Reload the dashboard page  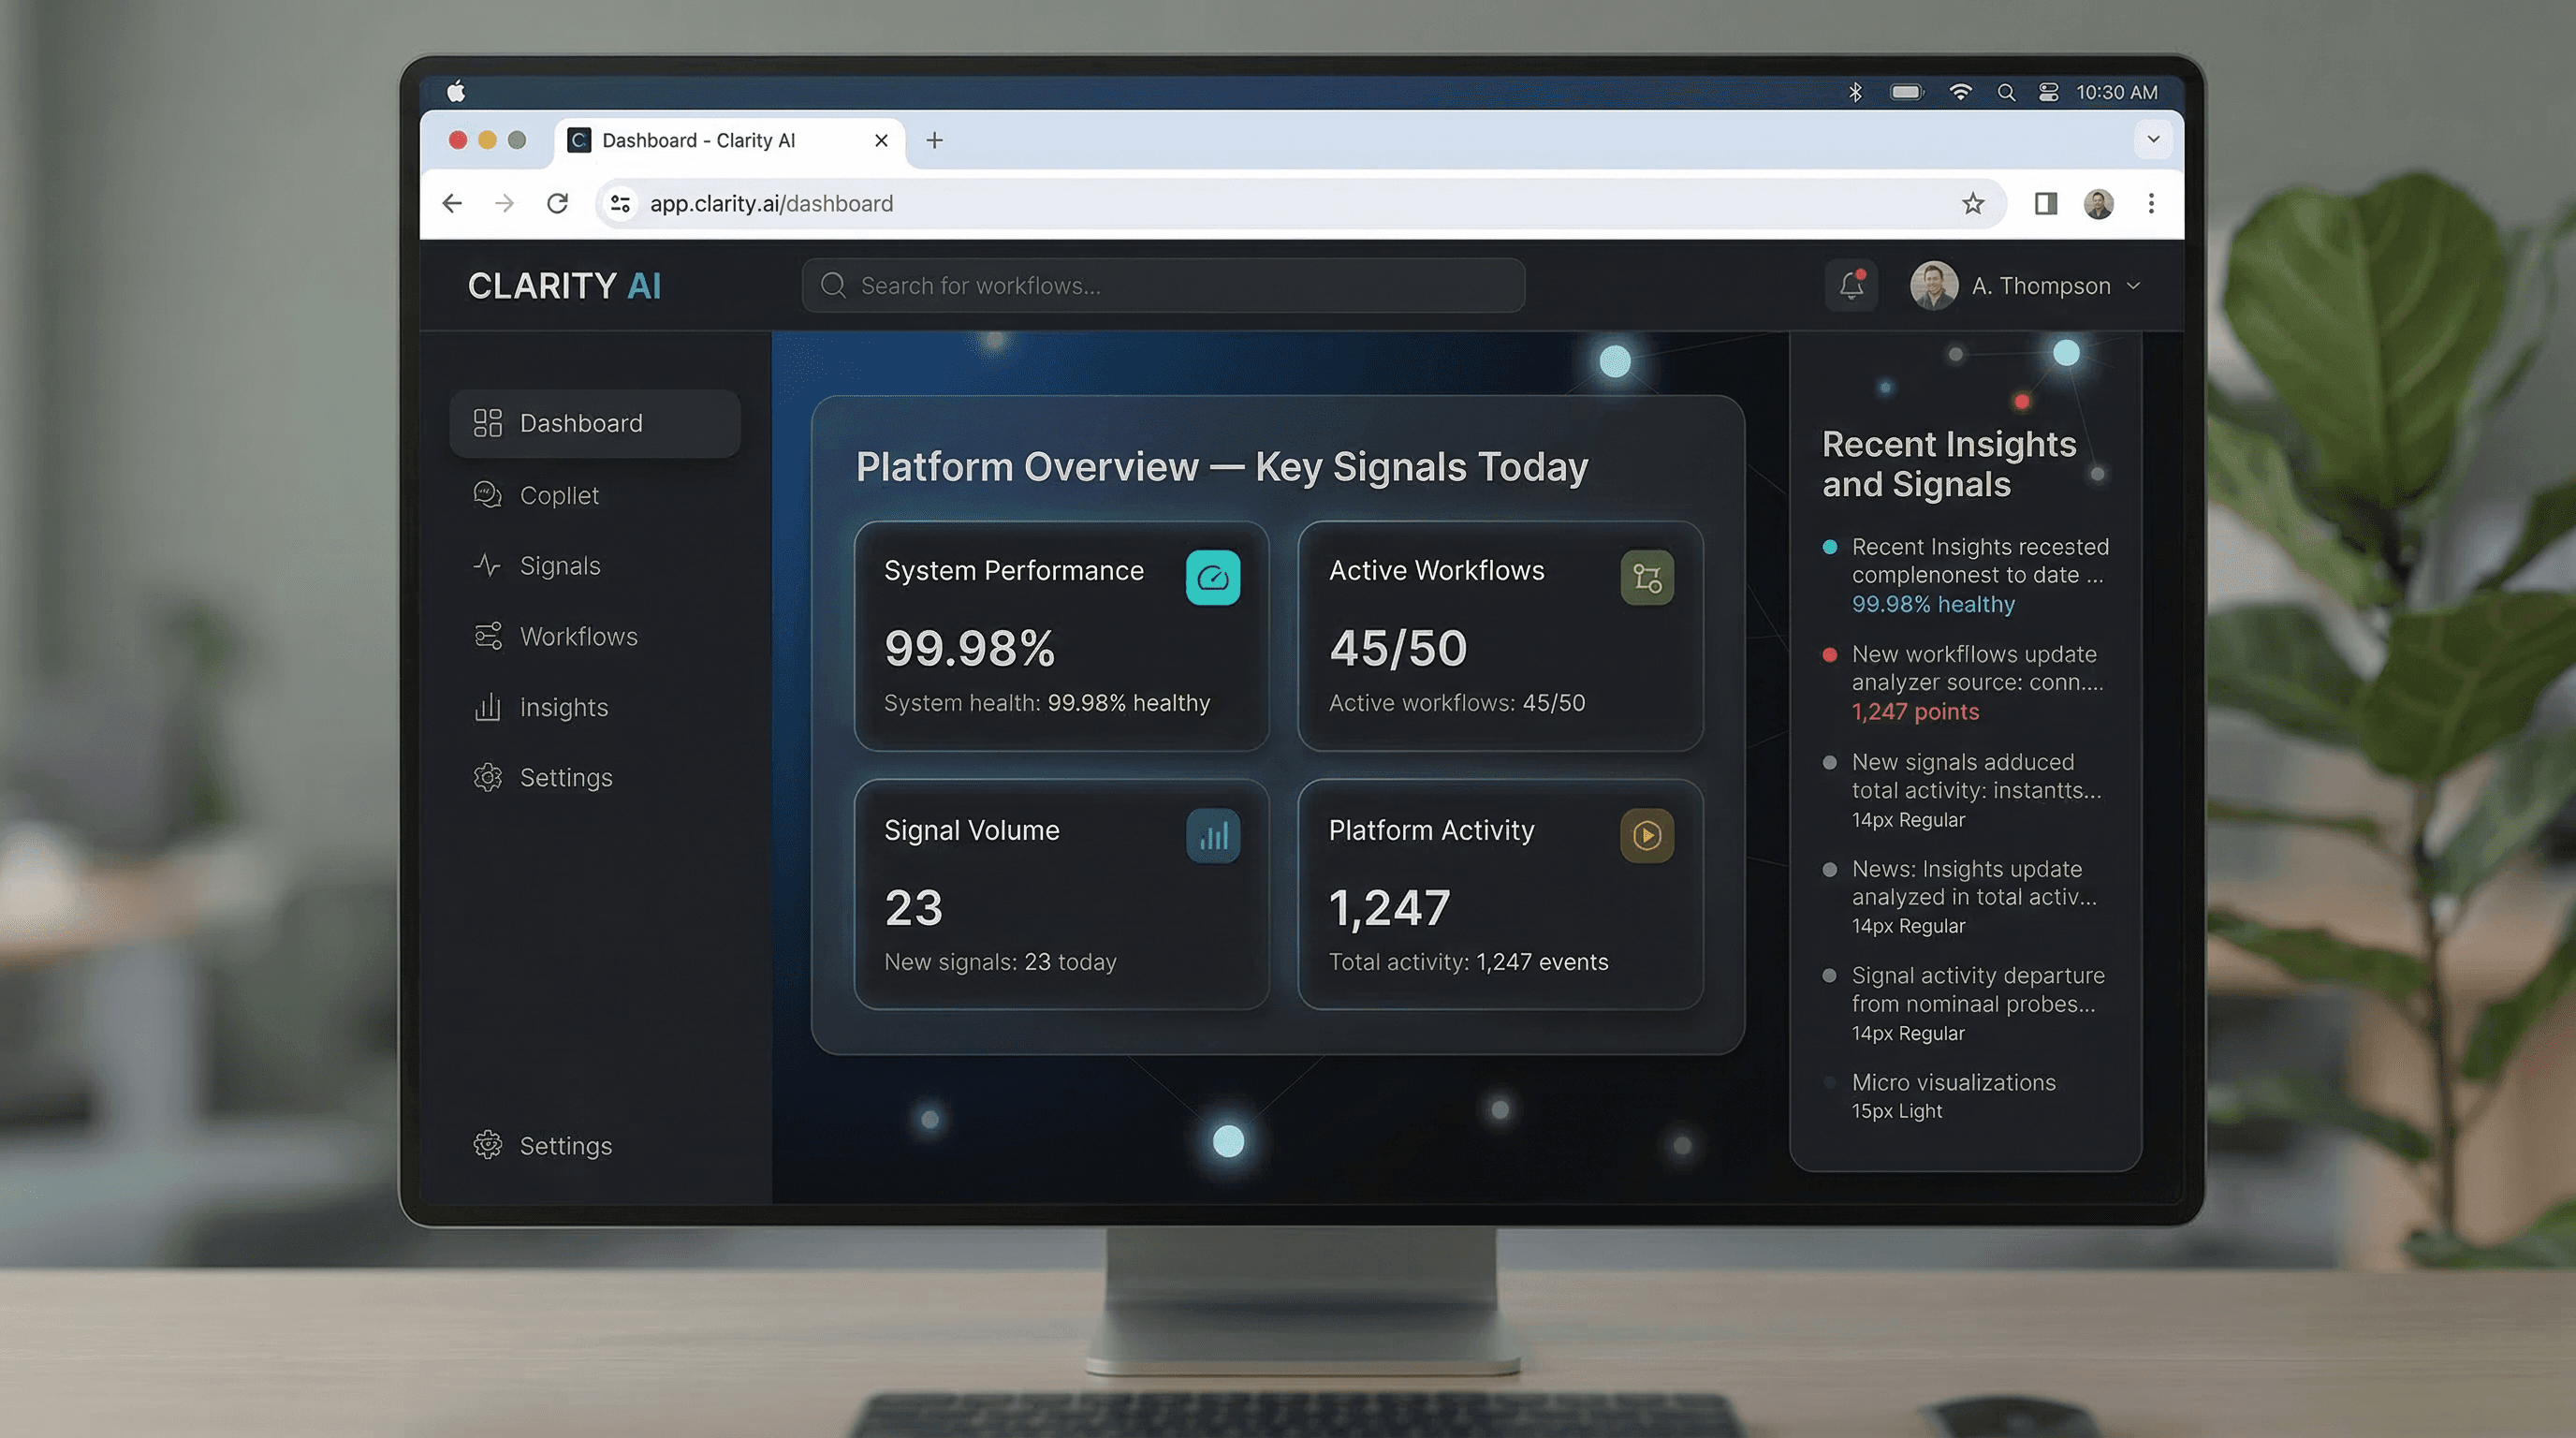click(x=557, y=204)
